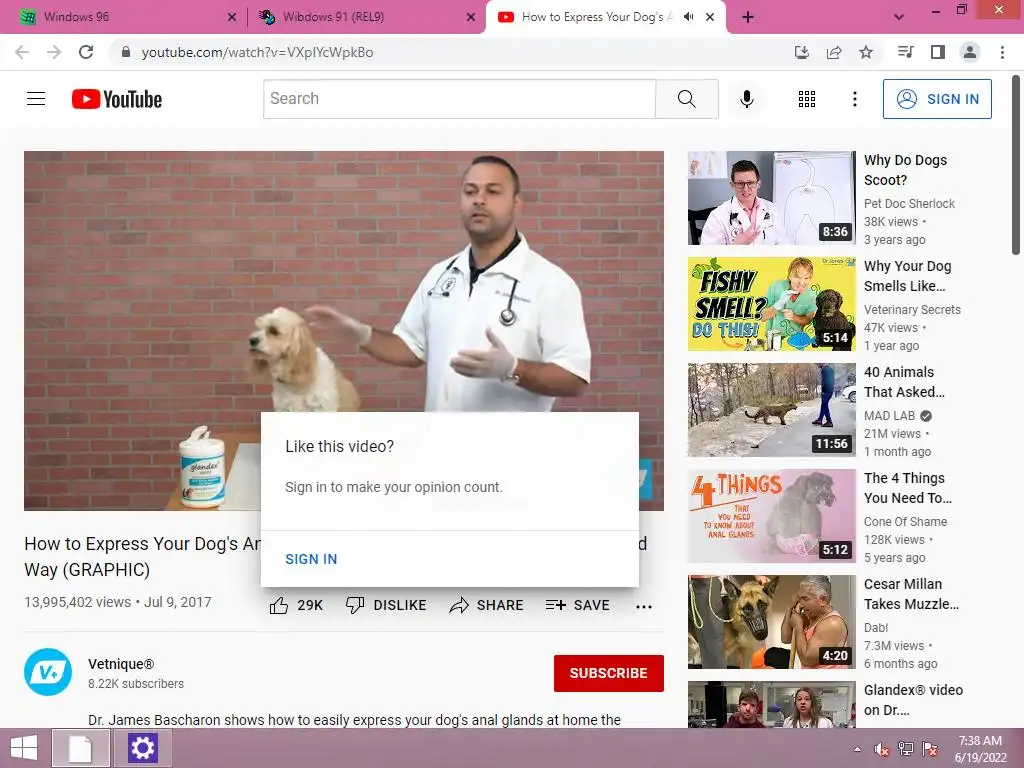
Task: Reload the page in Chrome
Action: pyautogui.click(x=86, y=52)
